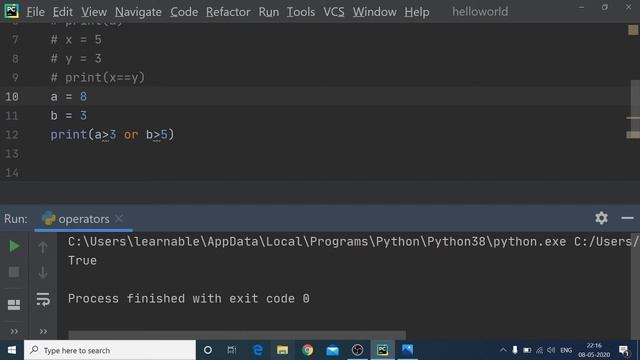
Task: Click the ENG language indicator
Action: [x=566, y=350]
